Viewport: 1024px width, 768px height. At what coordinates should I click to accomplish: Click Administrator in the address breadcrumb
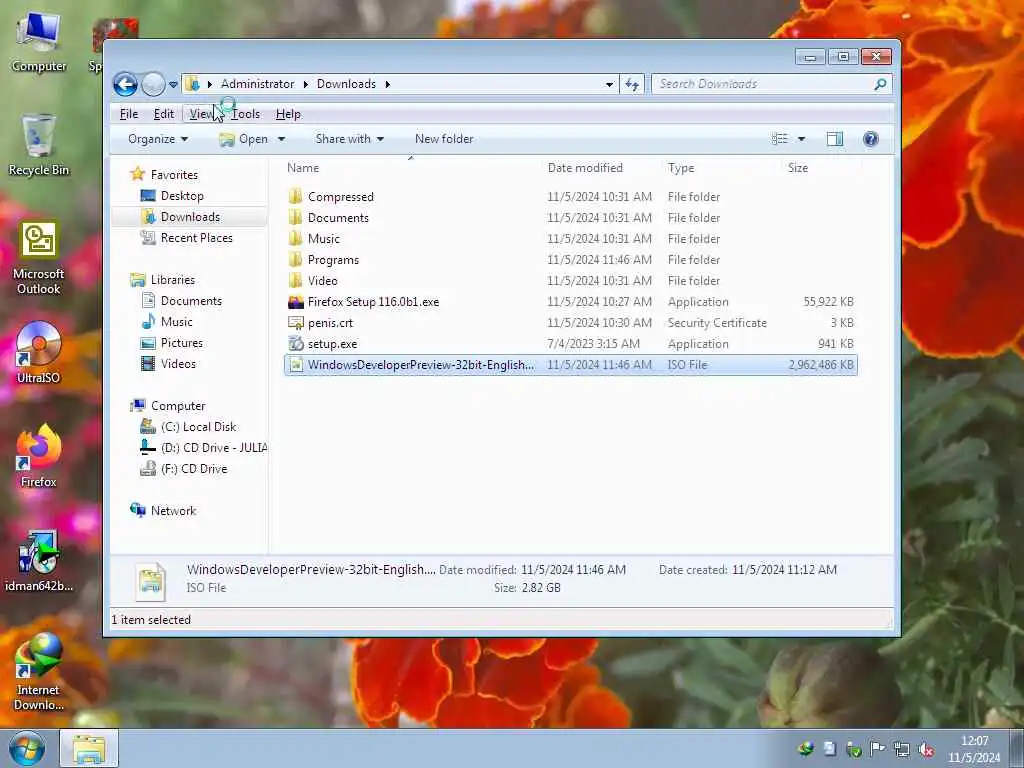click(x=257, y=84)
